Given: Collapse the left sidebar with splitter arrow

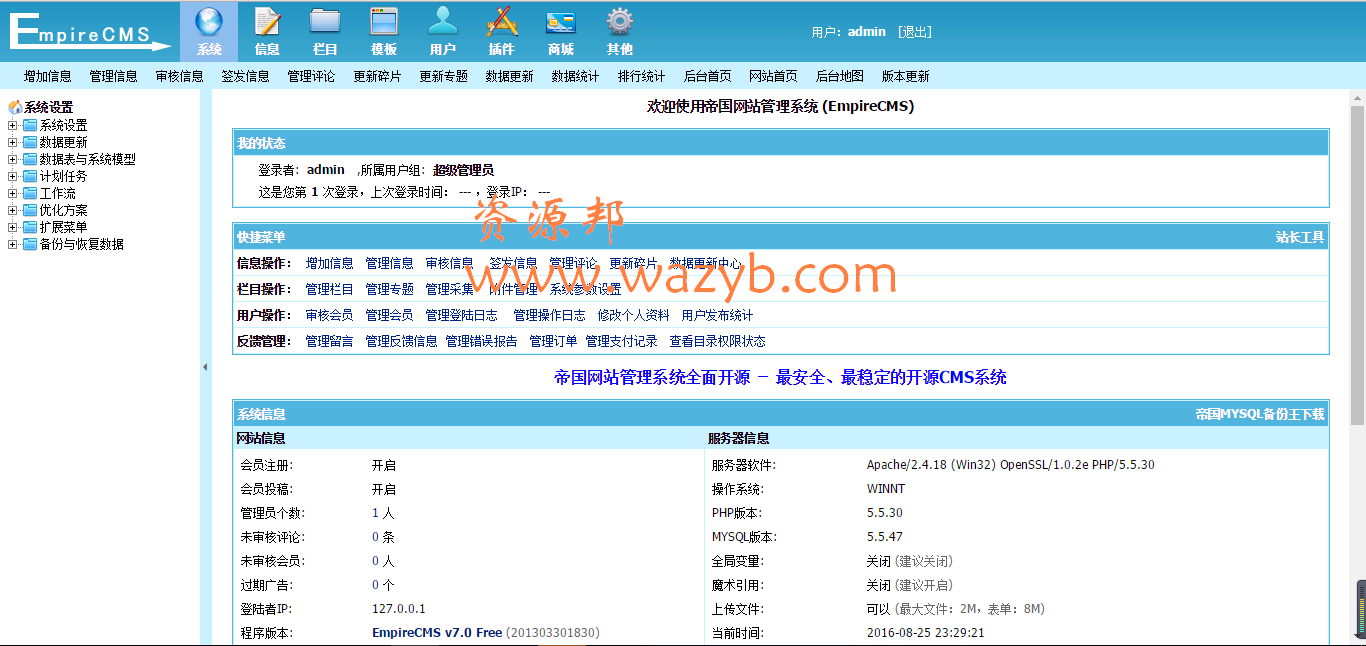Looking at the screenshot, I should pyautogui.click(x=205, y=367).
